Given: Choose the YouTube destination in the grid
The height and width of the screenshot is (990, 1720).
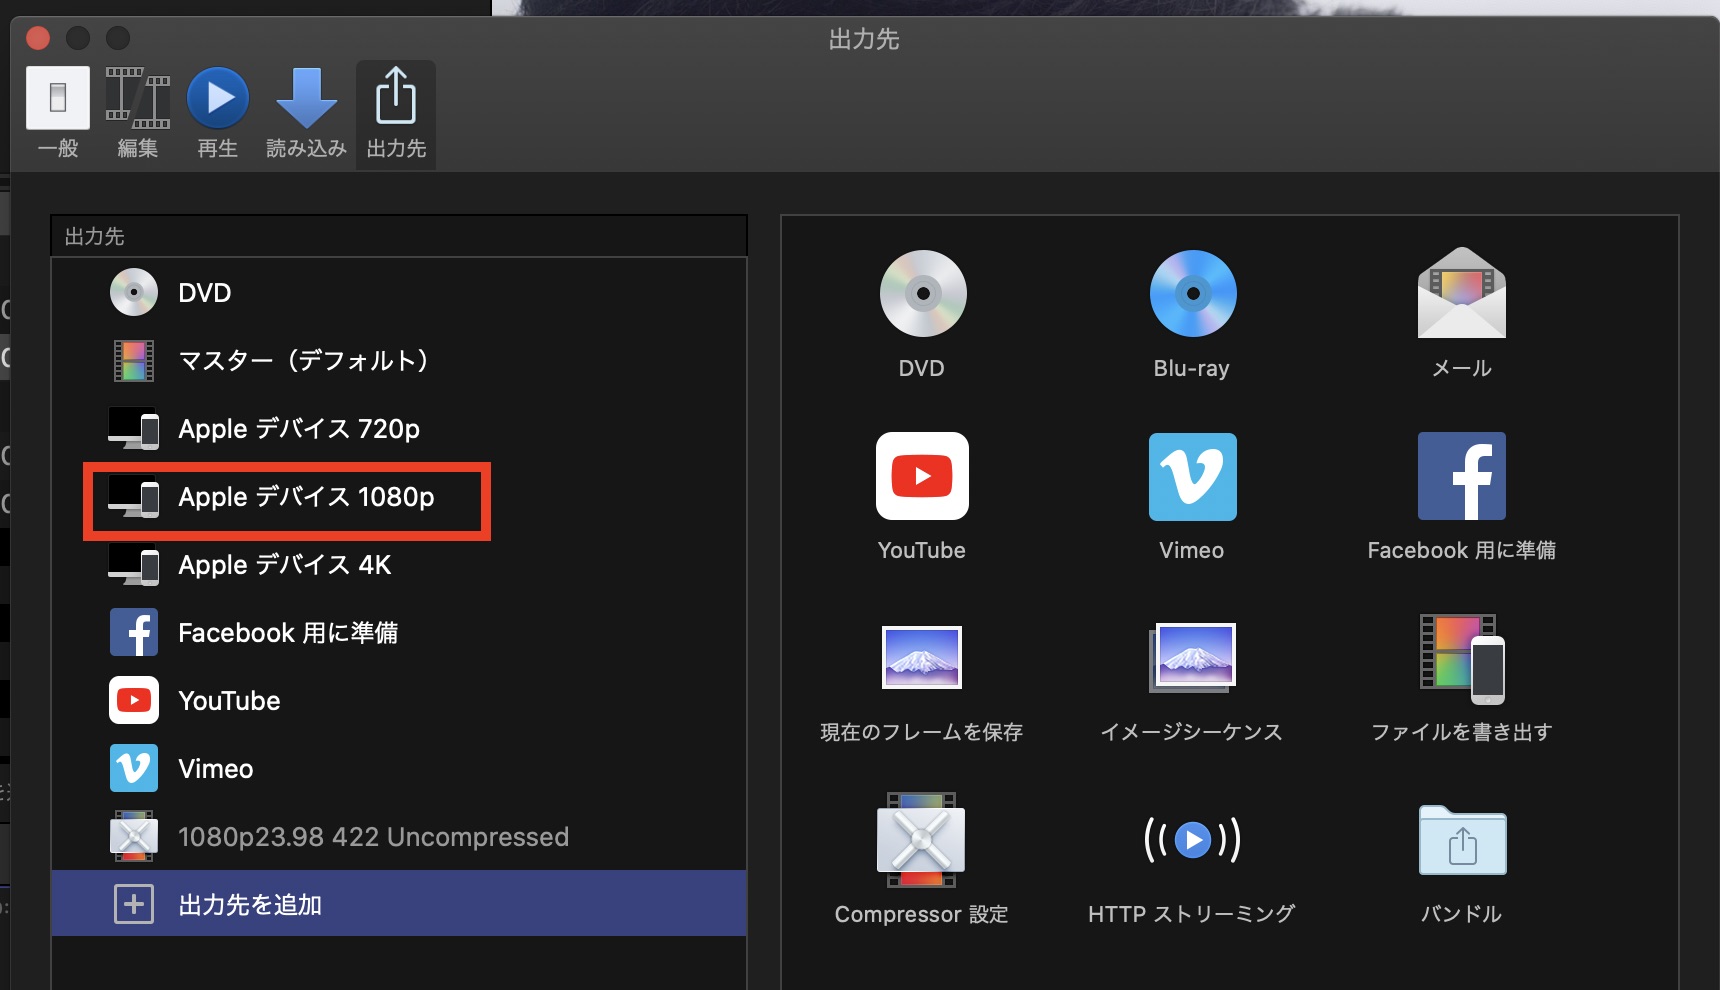Looking at the screenshot, I should [x=922, y=476].
